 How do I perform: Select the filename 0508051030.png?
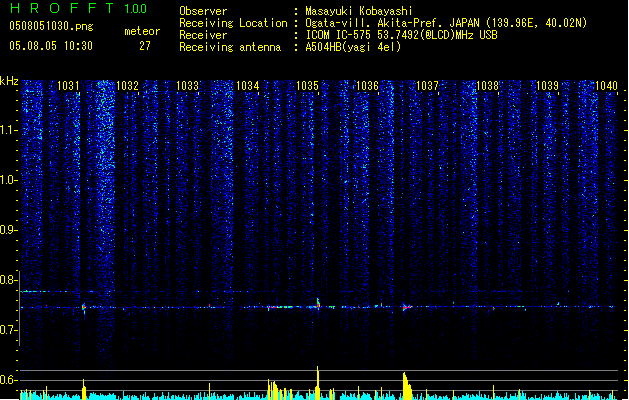point(51,26)
